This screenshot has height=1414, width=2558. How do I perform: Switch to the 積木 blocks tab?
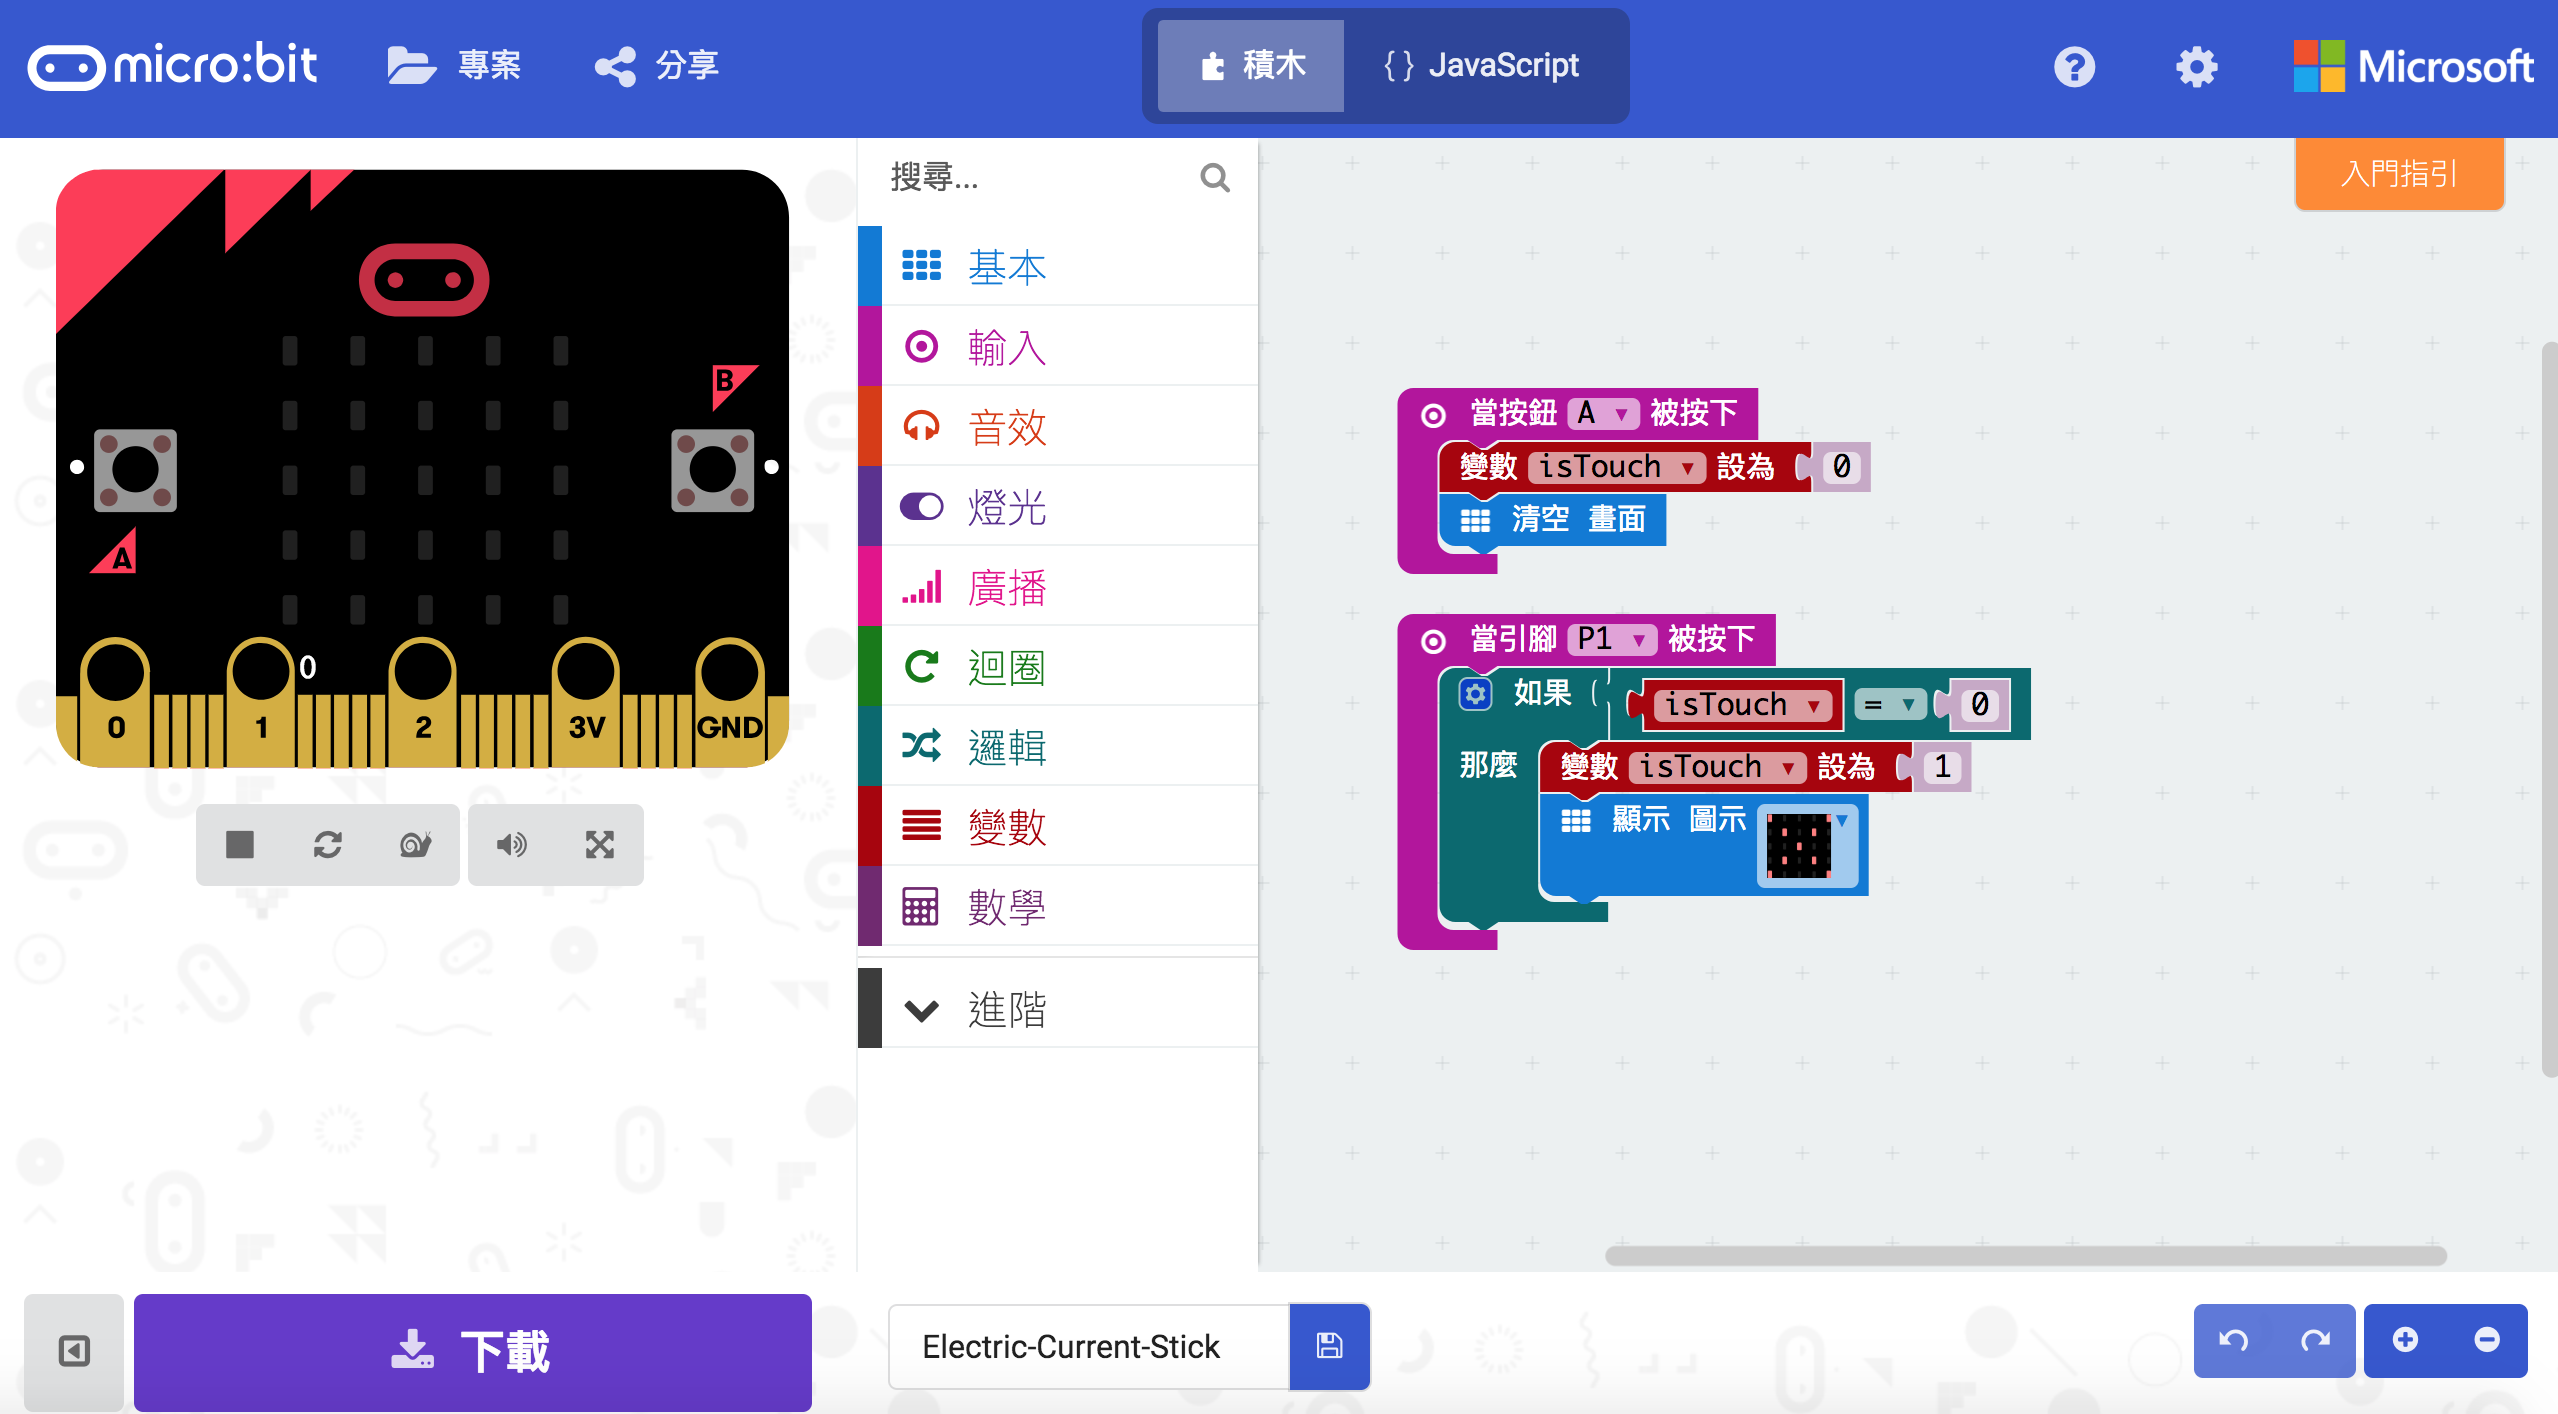(1251, 66)
